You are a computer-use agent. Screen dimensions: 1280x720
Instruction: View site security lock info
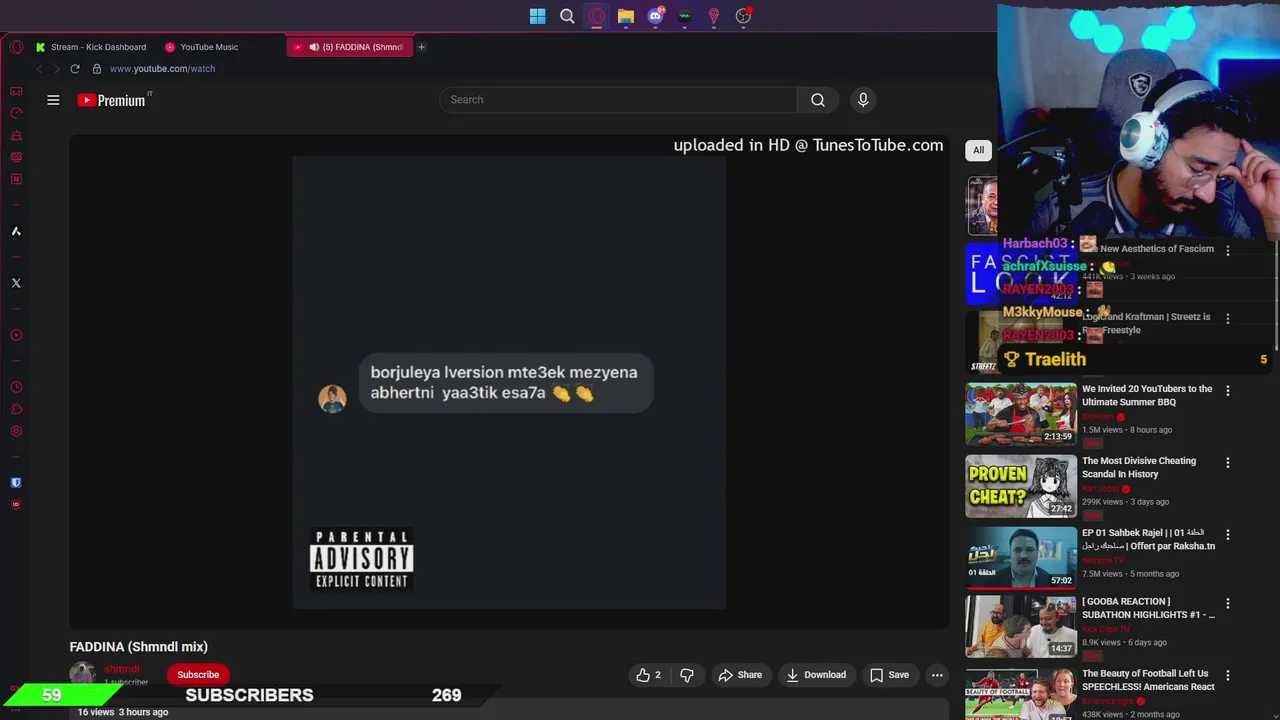click(97, 69)
